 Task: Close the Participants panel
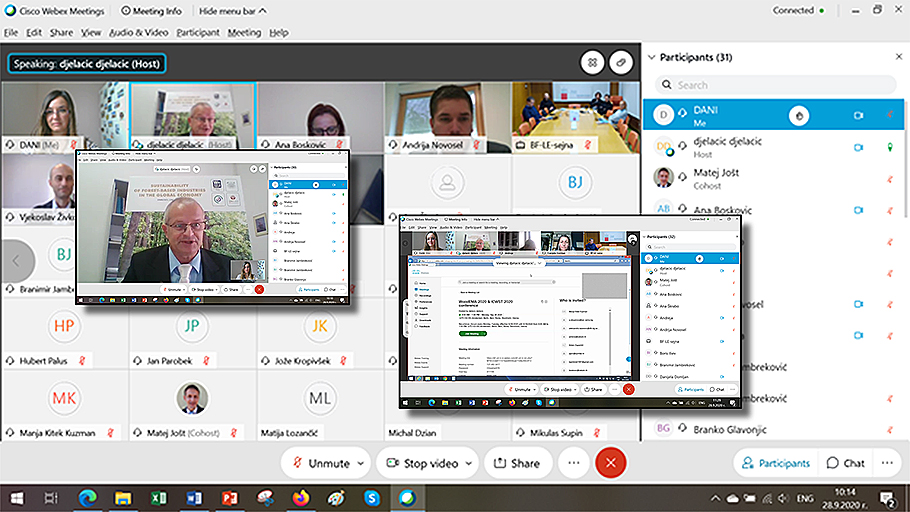pyautogui.click(x=899, y=56)
